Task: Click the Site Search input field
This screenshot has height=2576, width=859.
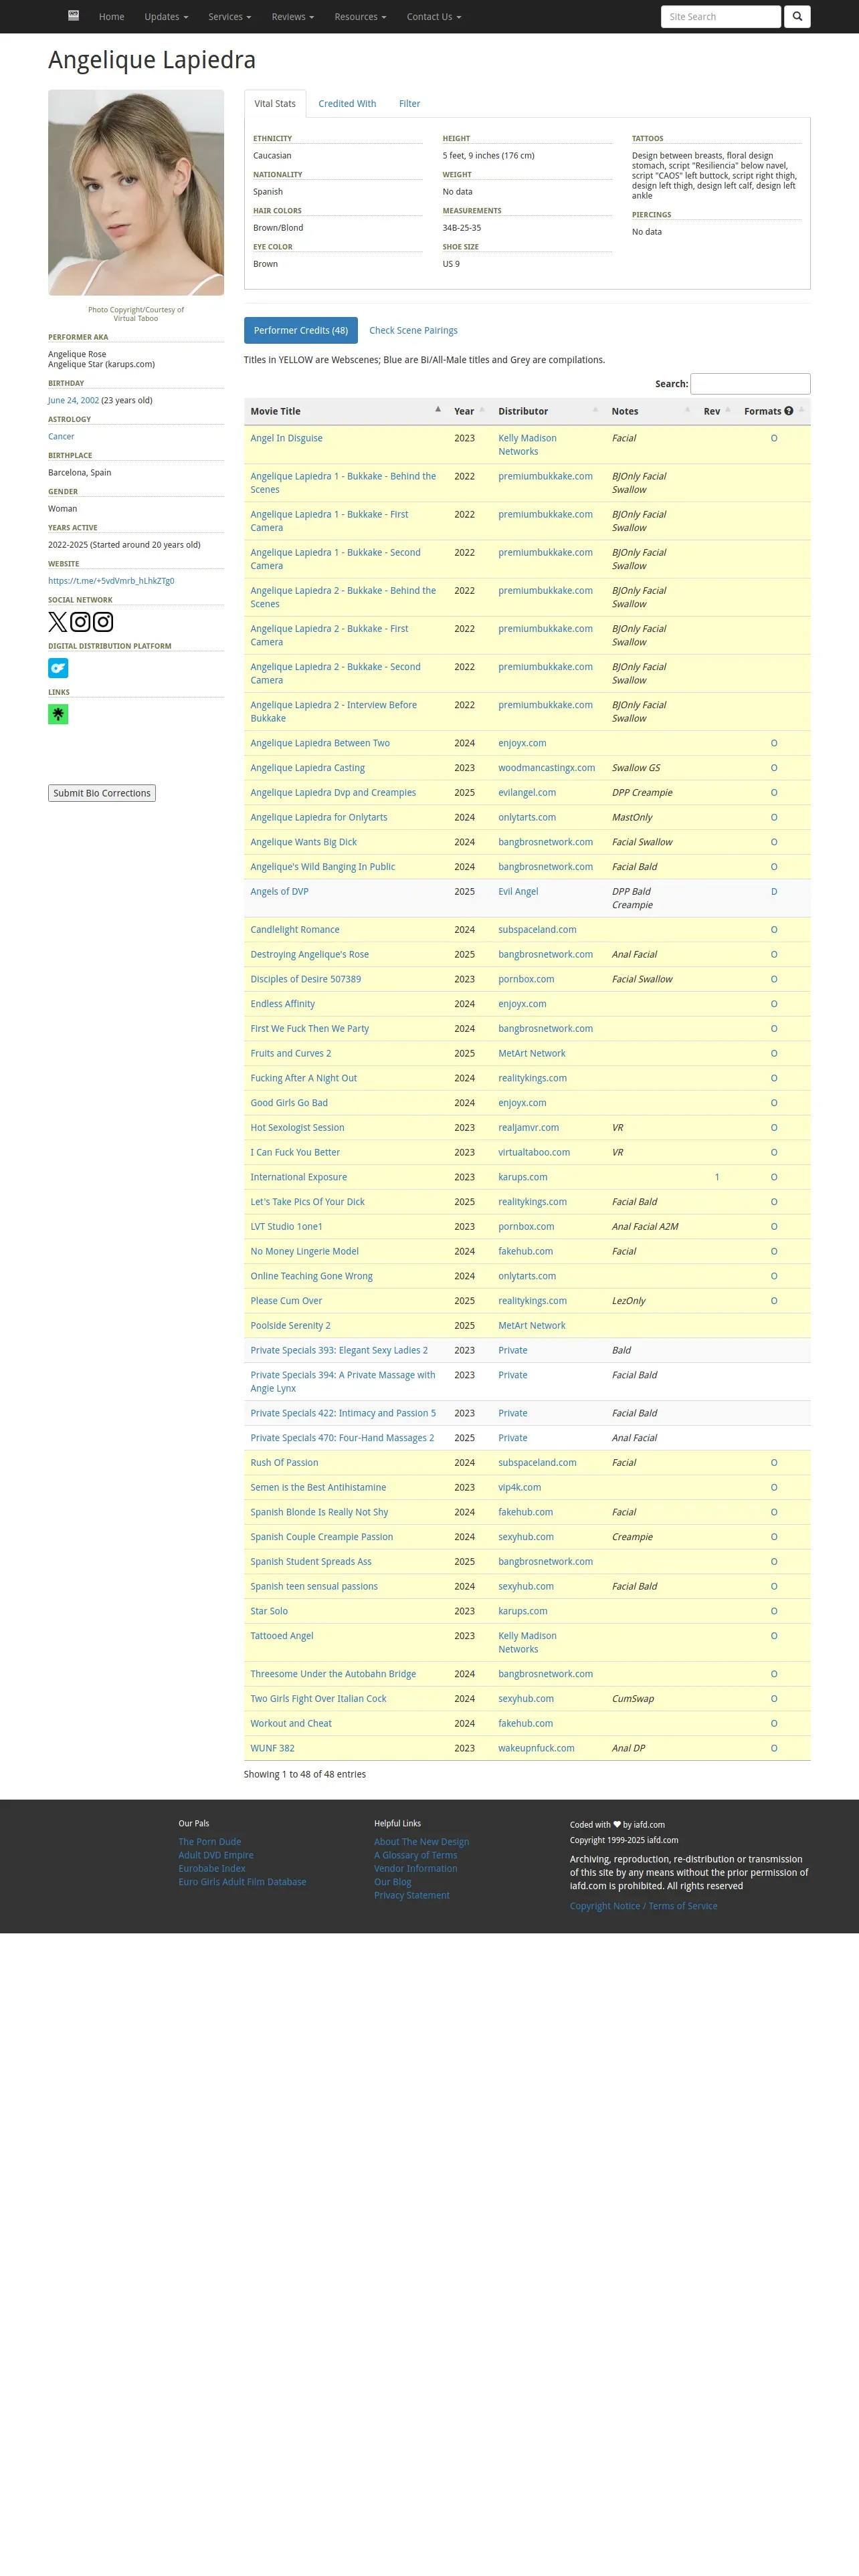Action: coord(721,16)
